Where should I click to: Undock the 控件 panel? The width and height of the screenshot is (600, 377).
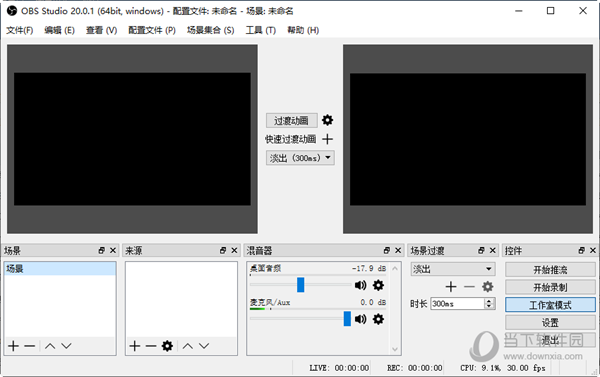582,250
